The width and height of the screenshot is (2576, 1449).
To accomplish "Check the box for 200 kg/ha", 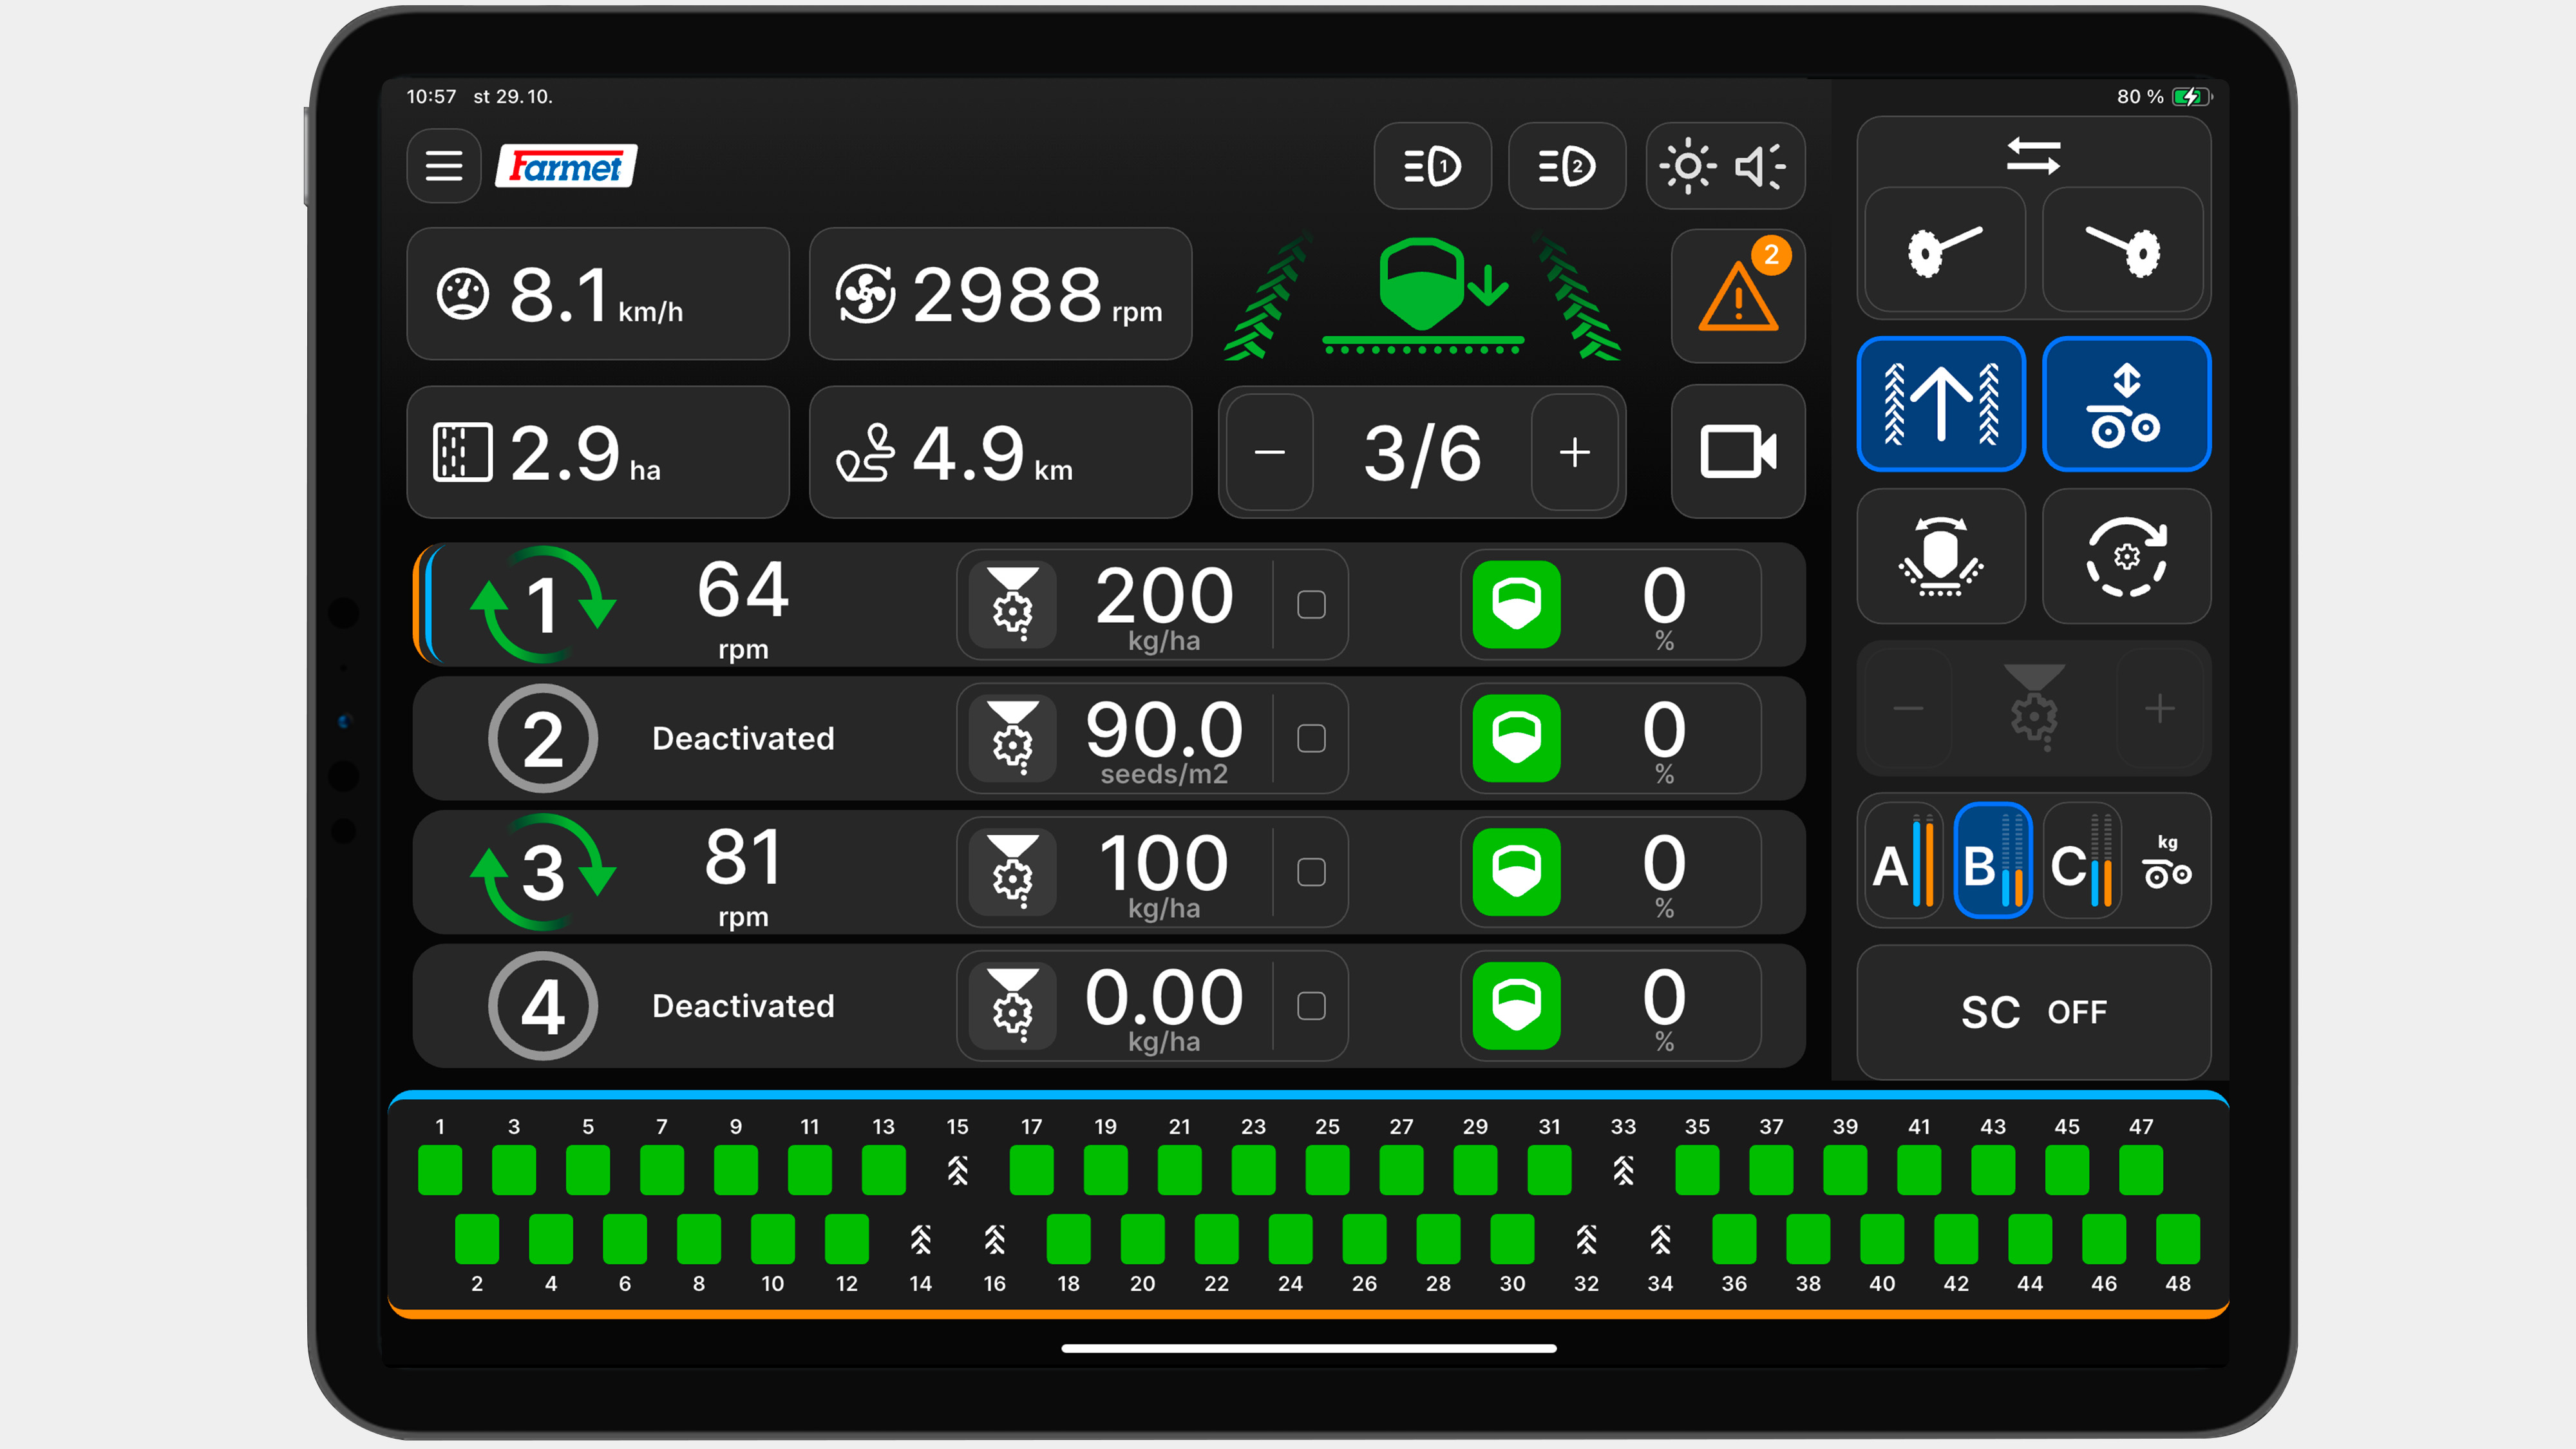I will point(1311,604).
